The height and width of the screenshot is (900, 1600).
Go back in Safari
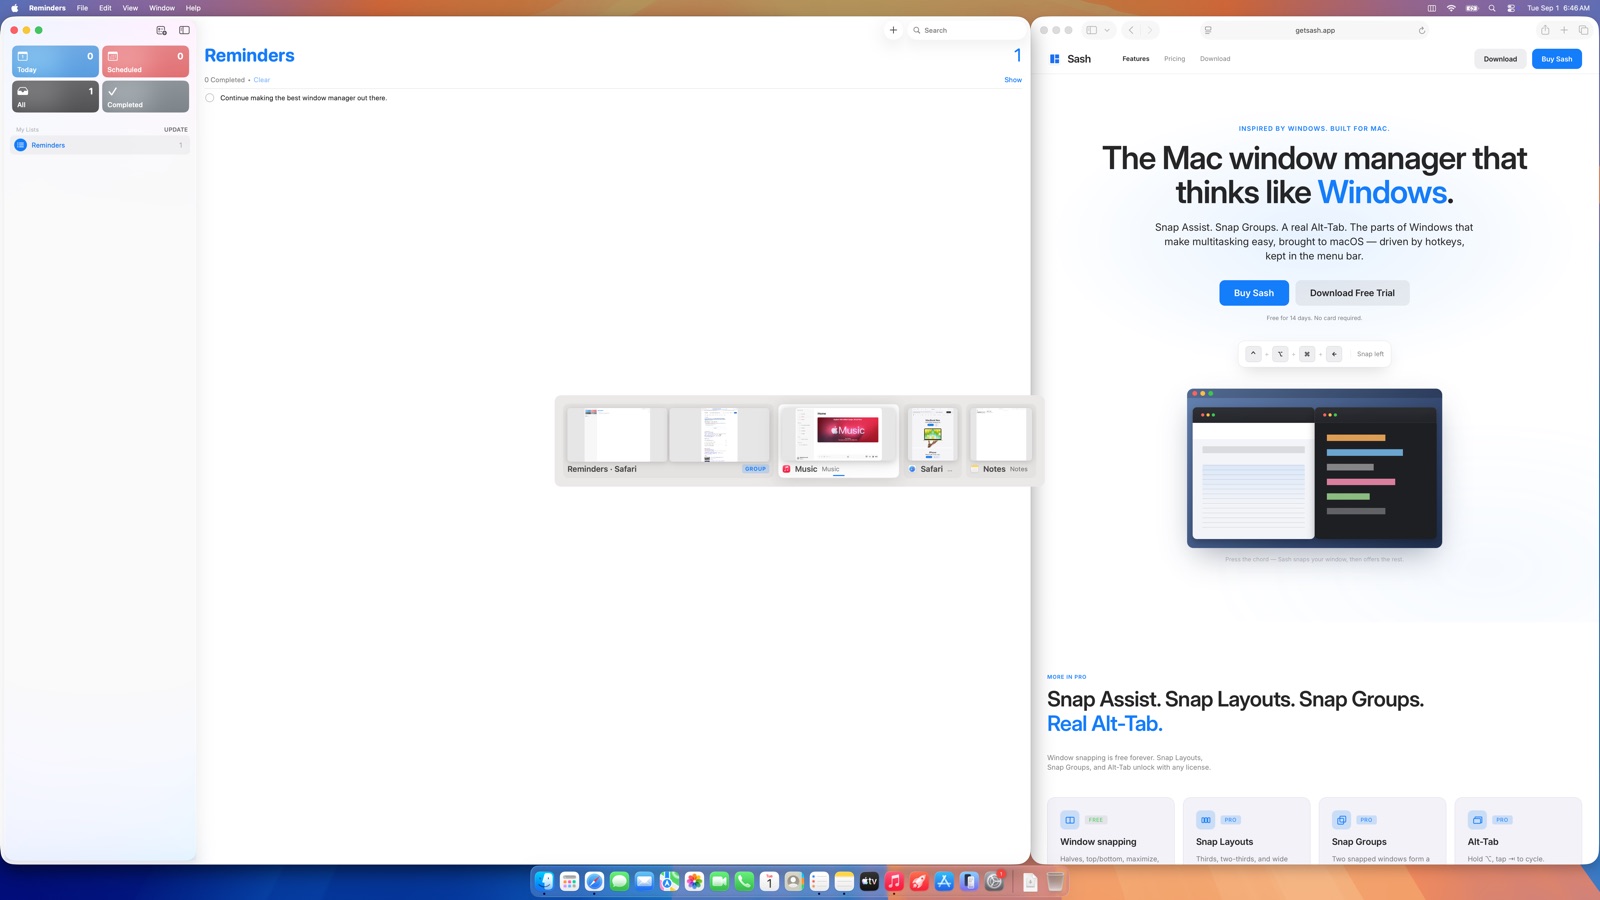1131,30
